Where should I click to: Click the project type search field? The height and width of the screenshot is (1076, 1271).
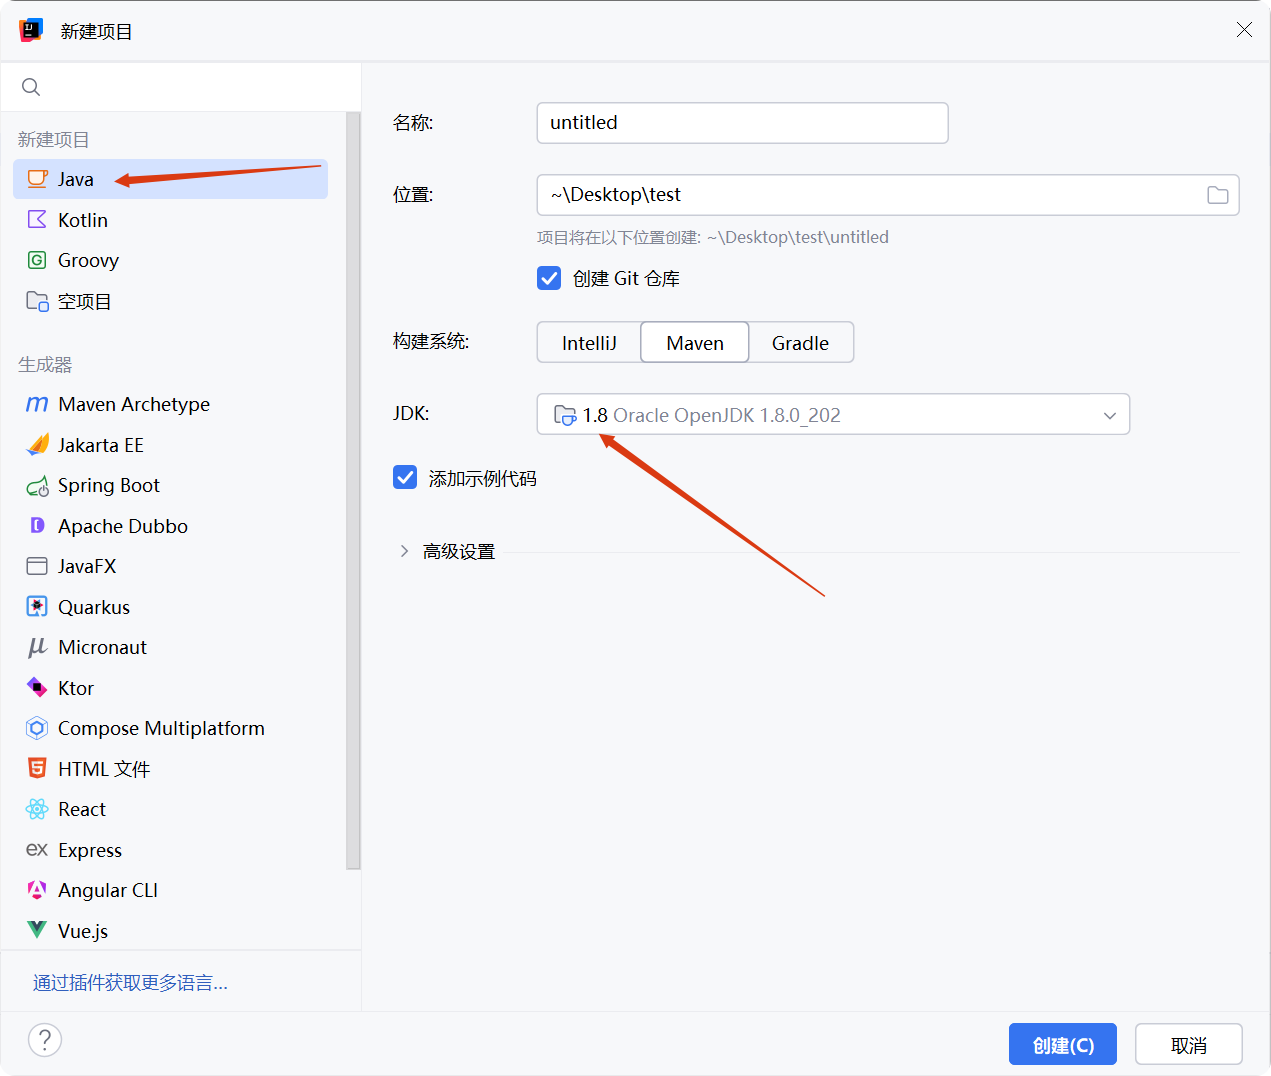point(181,87)
